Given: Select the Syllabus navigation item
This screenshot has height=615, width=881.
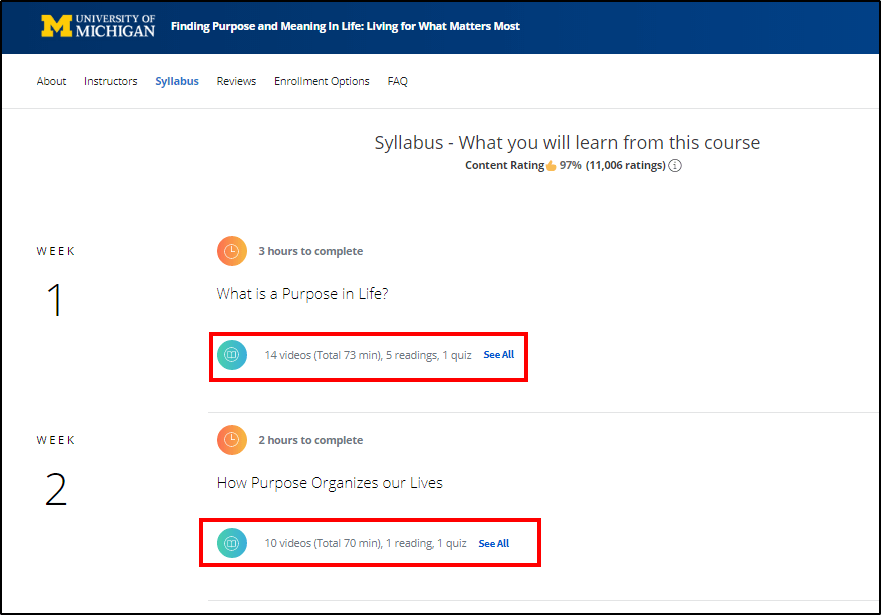Looking at the screenshot, I should click(x=177, y=81).
